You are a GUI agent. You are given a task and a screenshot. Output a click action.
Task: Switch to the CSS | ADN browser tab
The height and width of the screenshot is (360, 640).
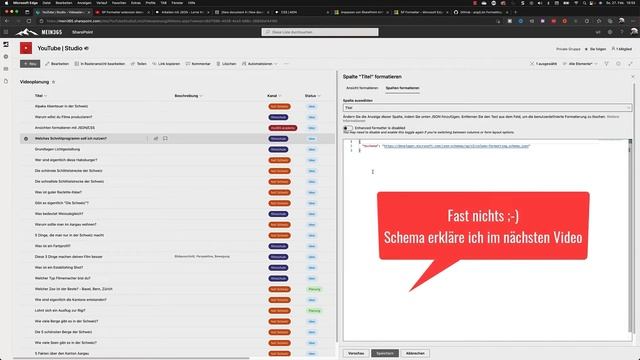point(301,12)
